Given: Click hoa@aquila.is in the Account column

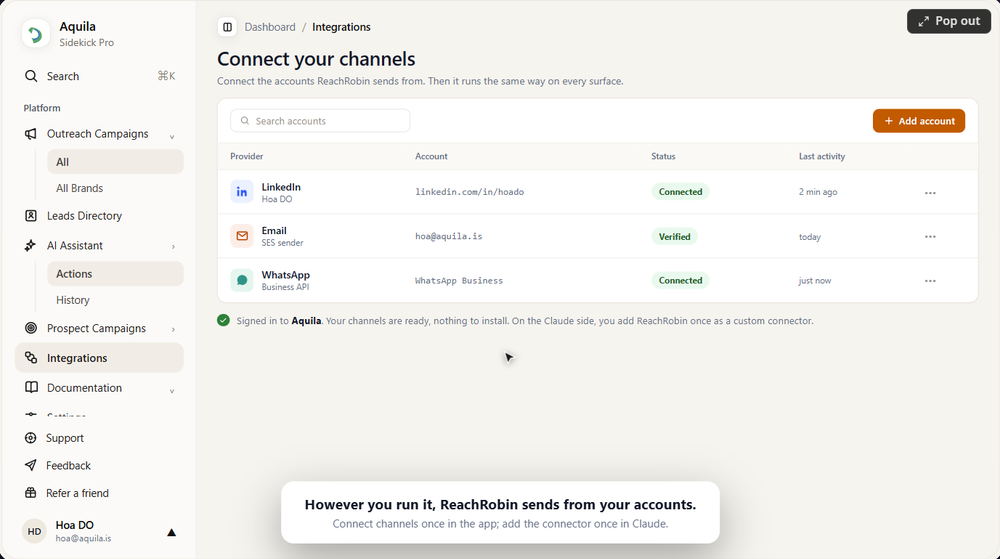Looking at the screenshot, I should coord(448,236).
